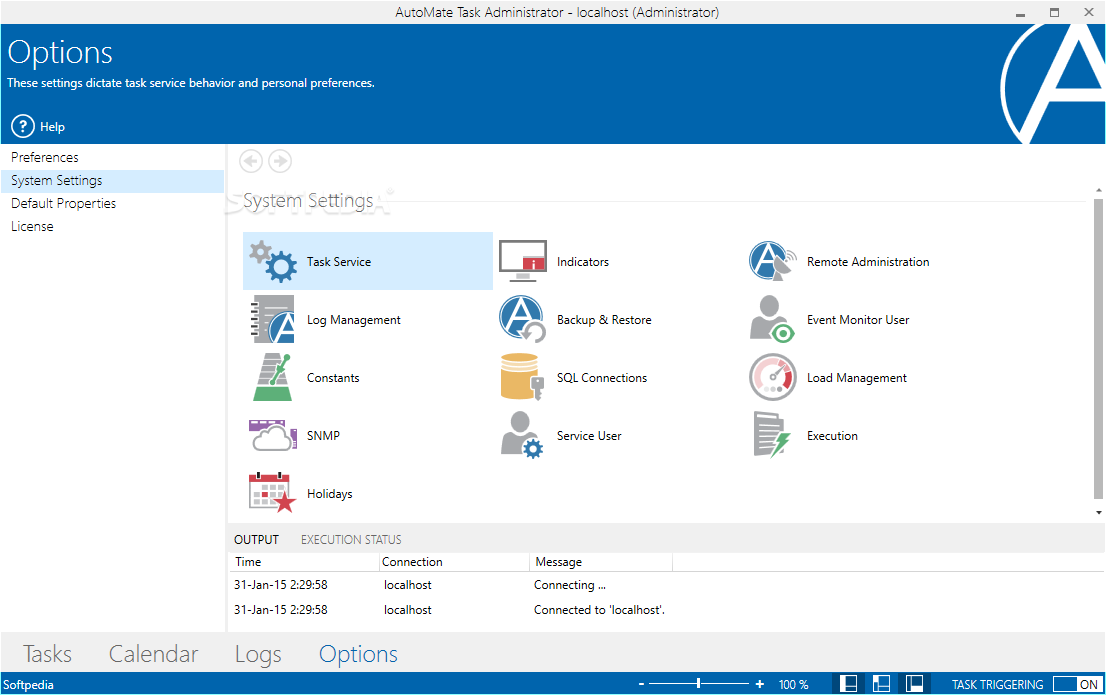Open the Log Management notebook icon
This screenshot has height=695, width=1106.
272,319
